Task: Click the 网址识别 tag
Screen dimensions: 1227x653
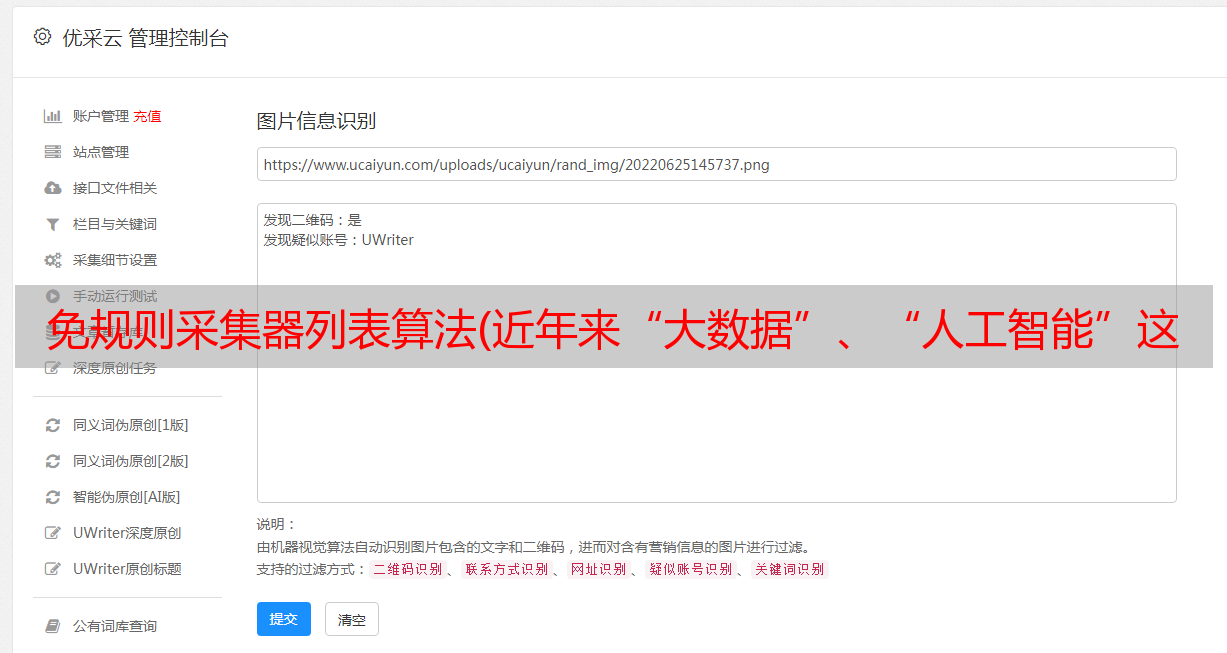Action: 598,569
